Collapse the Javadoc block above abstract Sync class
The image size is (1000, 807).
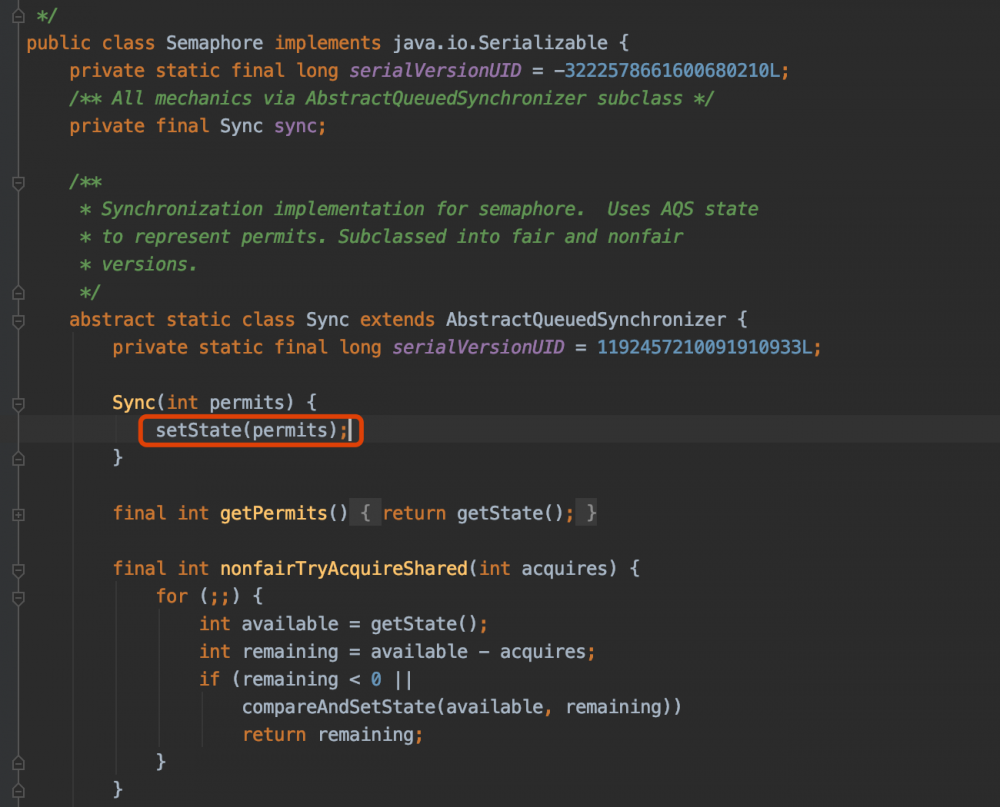(18, 183)
